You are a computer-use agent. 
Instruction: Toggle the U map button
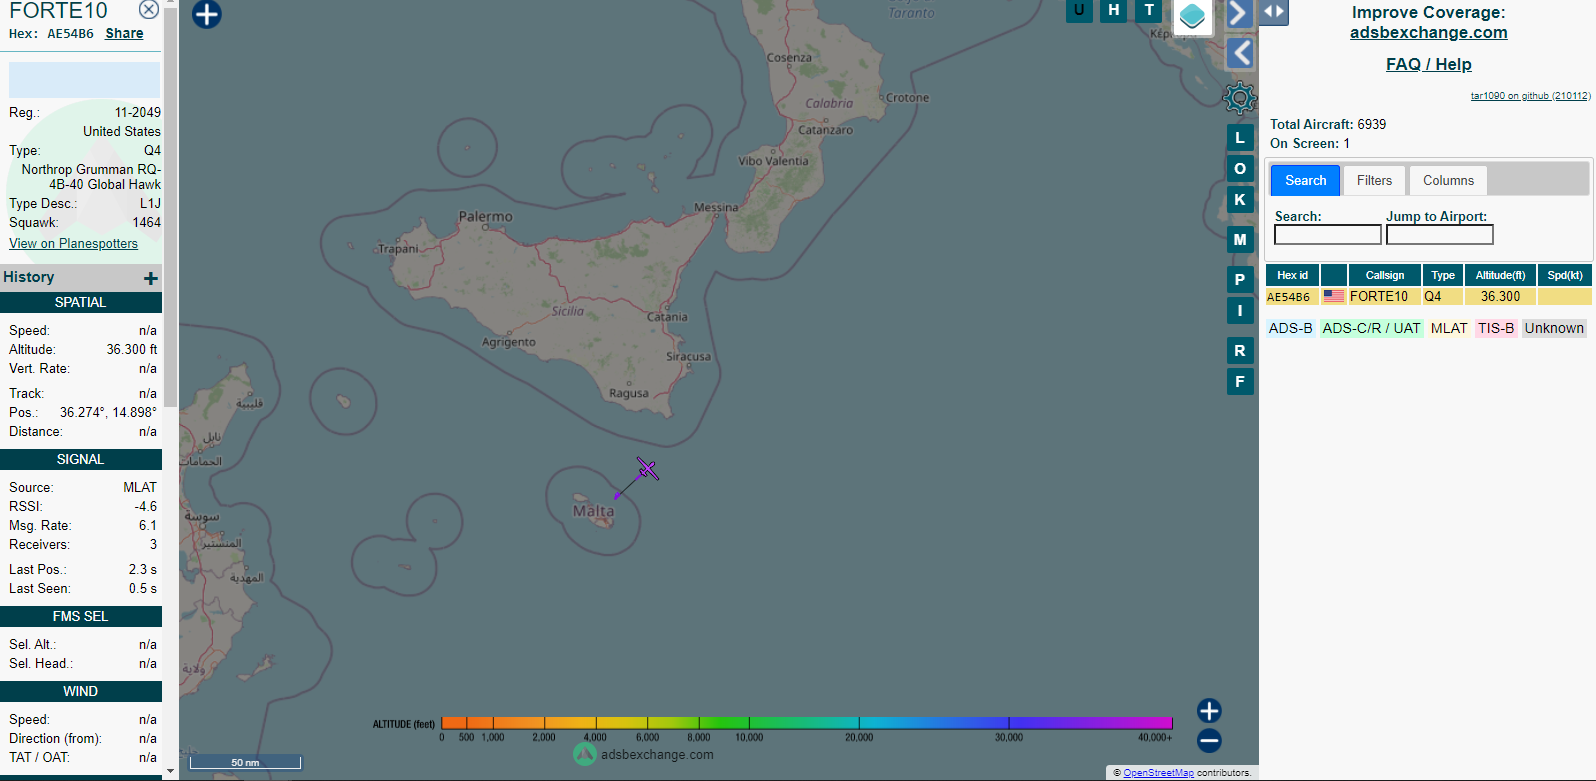pyautogui.click(x=1079, y=10)
